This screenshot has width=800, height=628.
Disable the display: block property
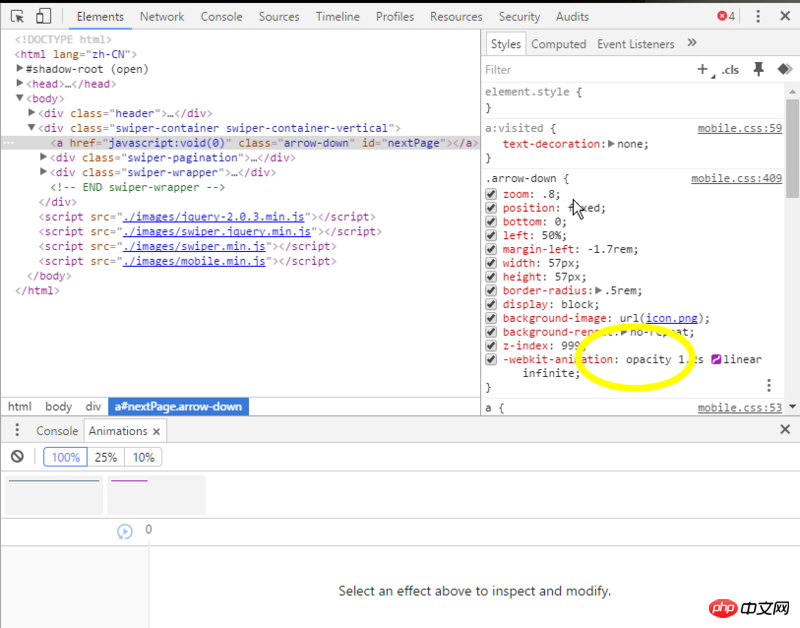tap(491, 304)
